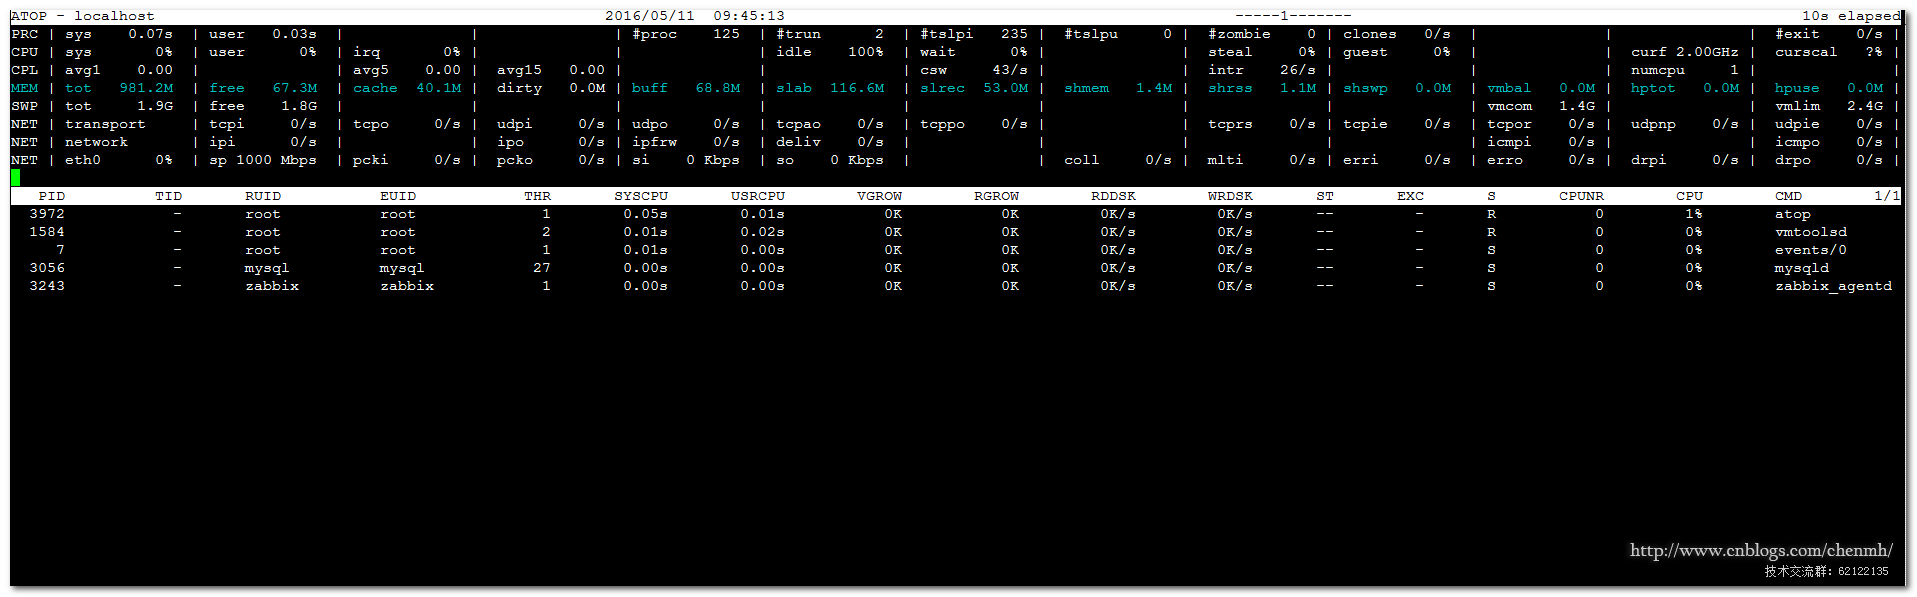
Task: Click the SWP free value 1.8G
Action: coord(299,106)
